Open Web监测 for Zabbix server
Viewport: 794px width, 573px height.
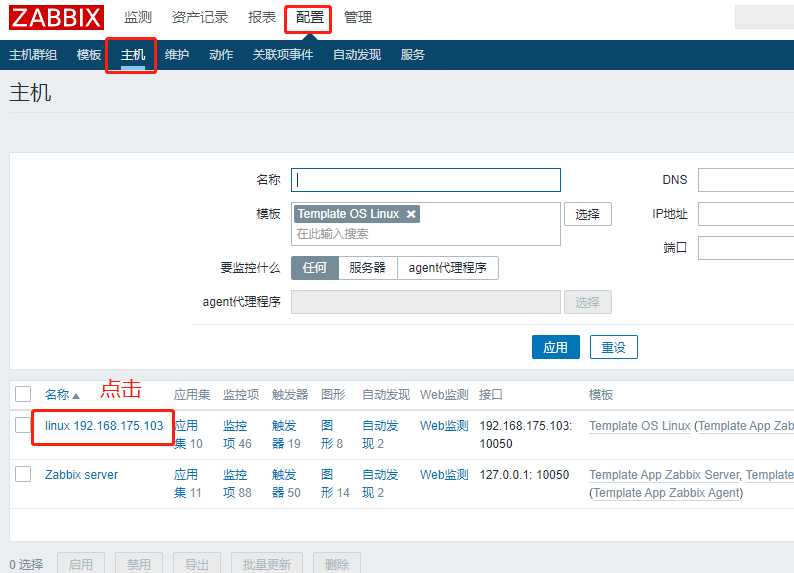pos(444,475)
